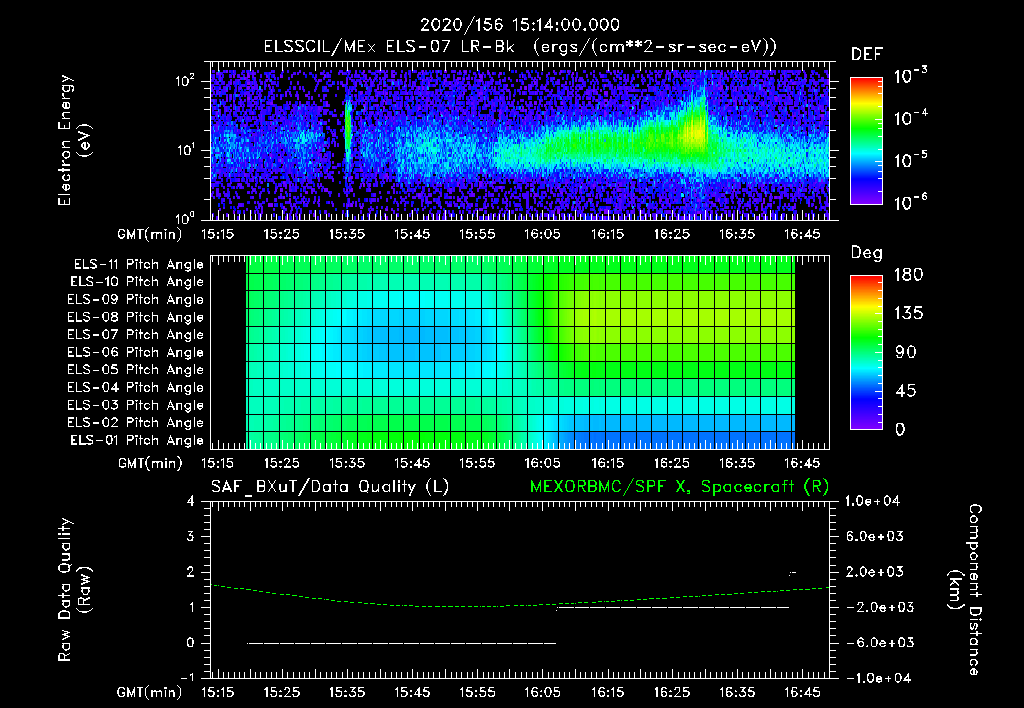Click the 10^-6 tick on DEF color bar

(x=910, y=202)
